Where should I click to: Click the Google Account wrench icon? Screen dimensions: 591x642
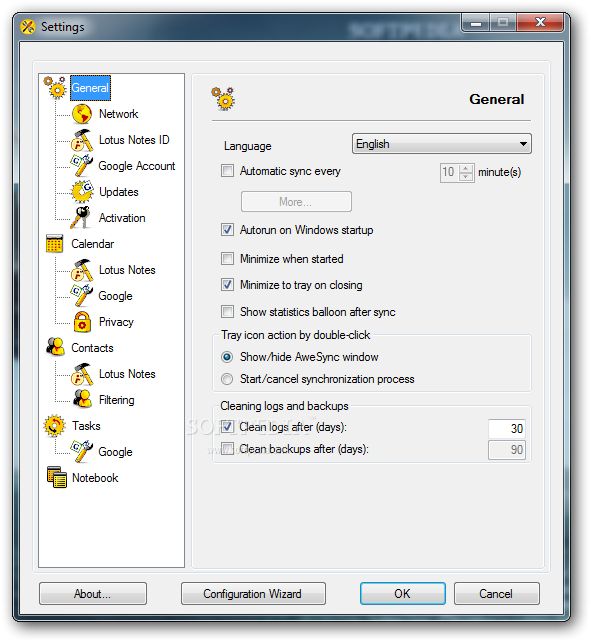tap(82, 166)
